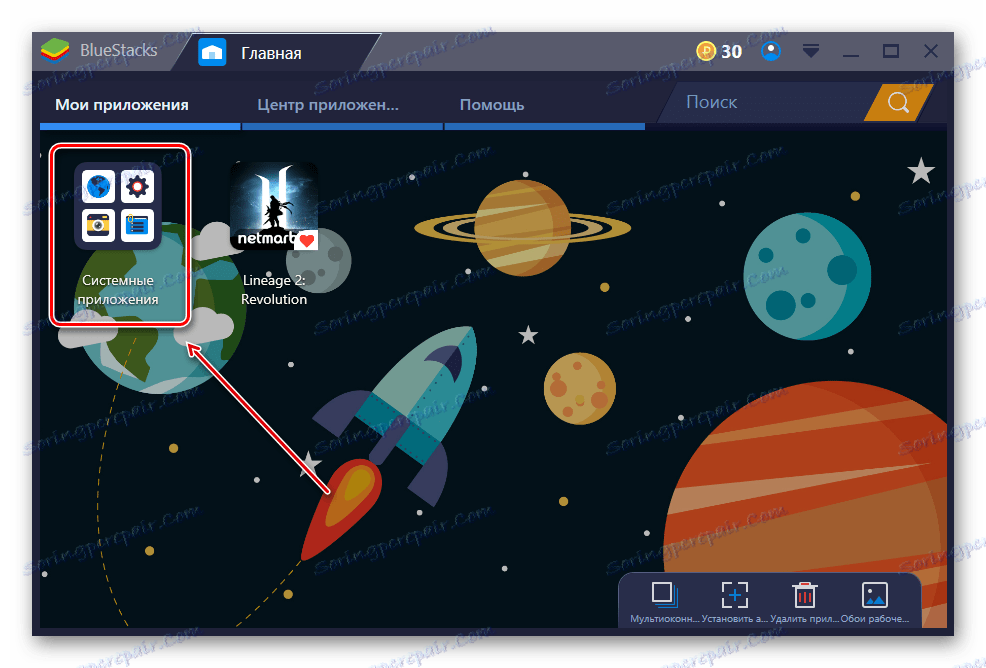The width and height of the screenshot is (986, 668).
Task: Open Мультиоконность multi-instance icon
Action: (664, 594)
